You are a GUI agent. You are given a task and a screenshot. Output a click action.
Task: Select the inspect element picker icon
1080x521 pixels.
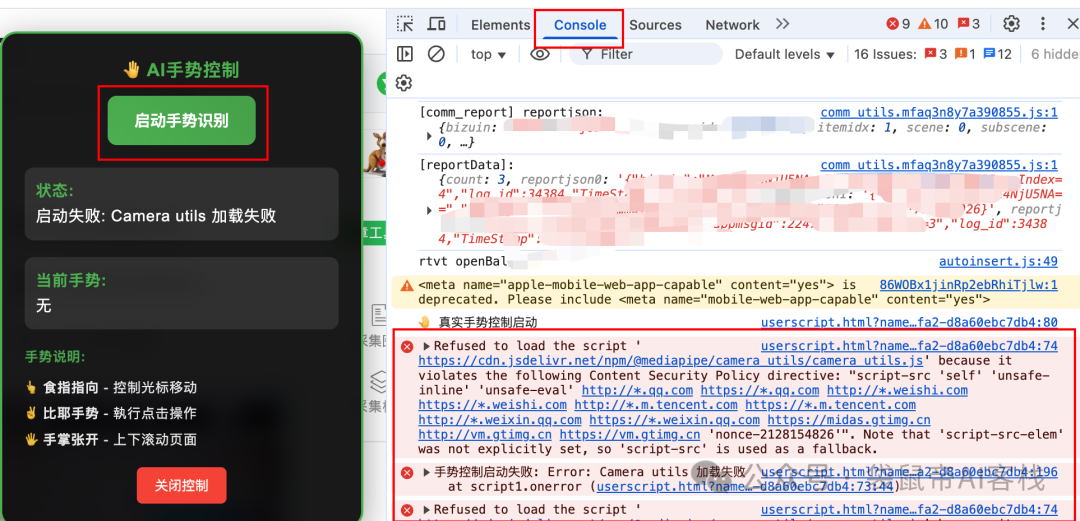pos(405,25)
